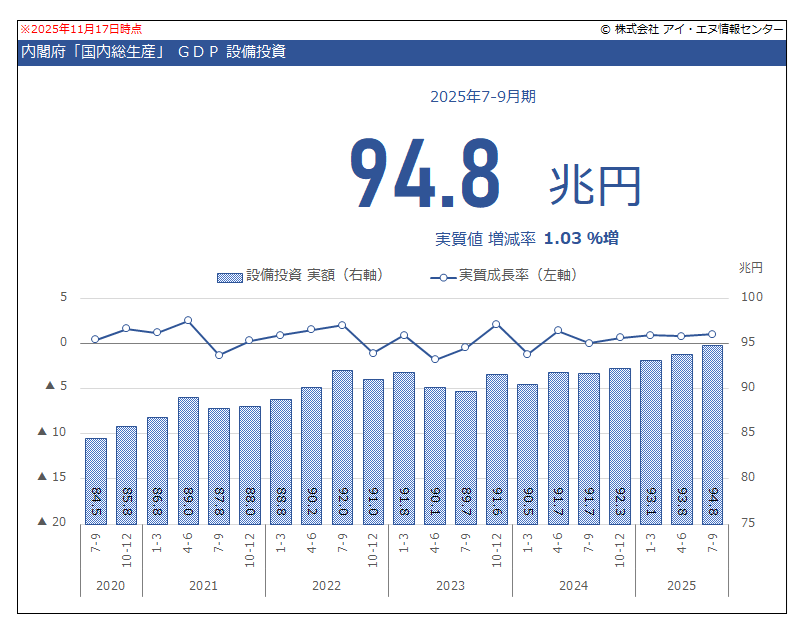Viewport: 804px width, 634px height.
Task: Select the 2025年7-9月期 period text
Action: tap(483, 97)
